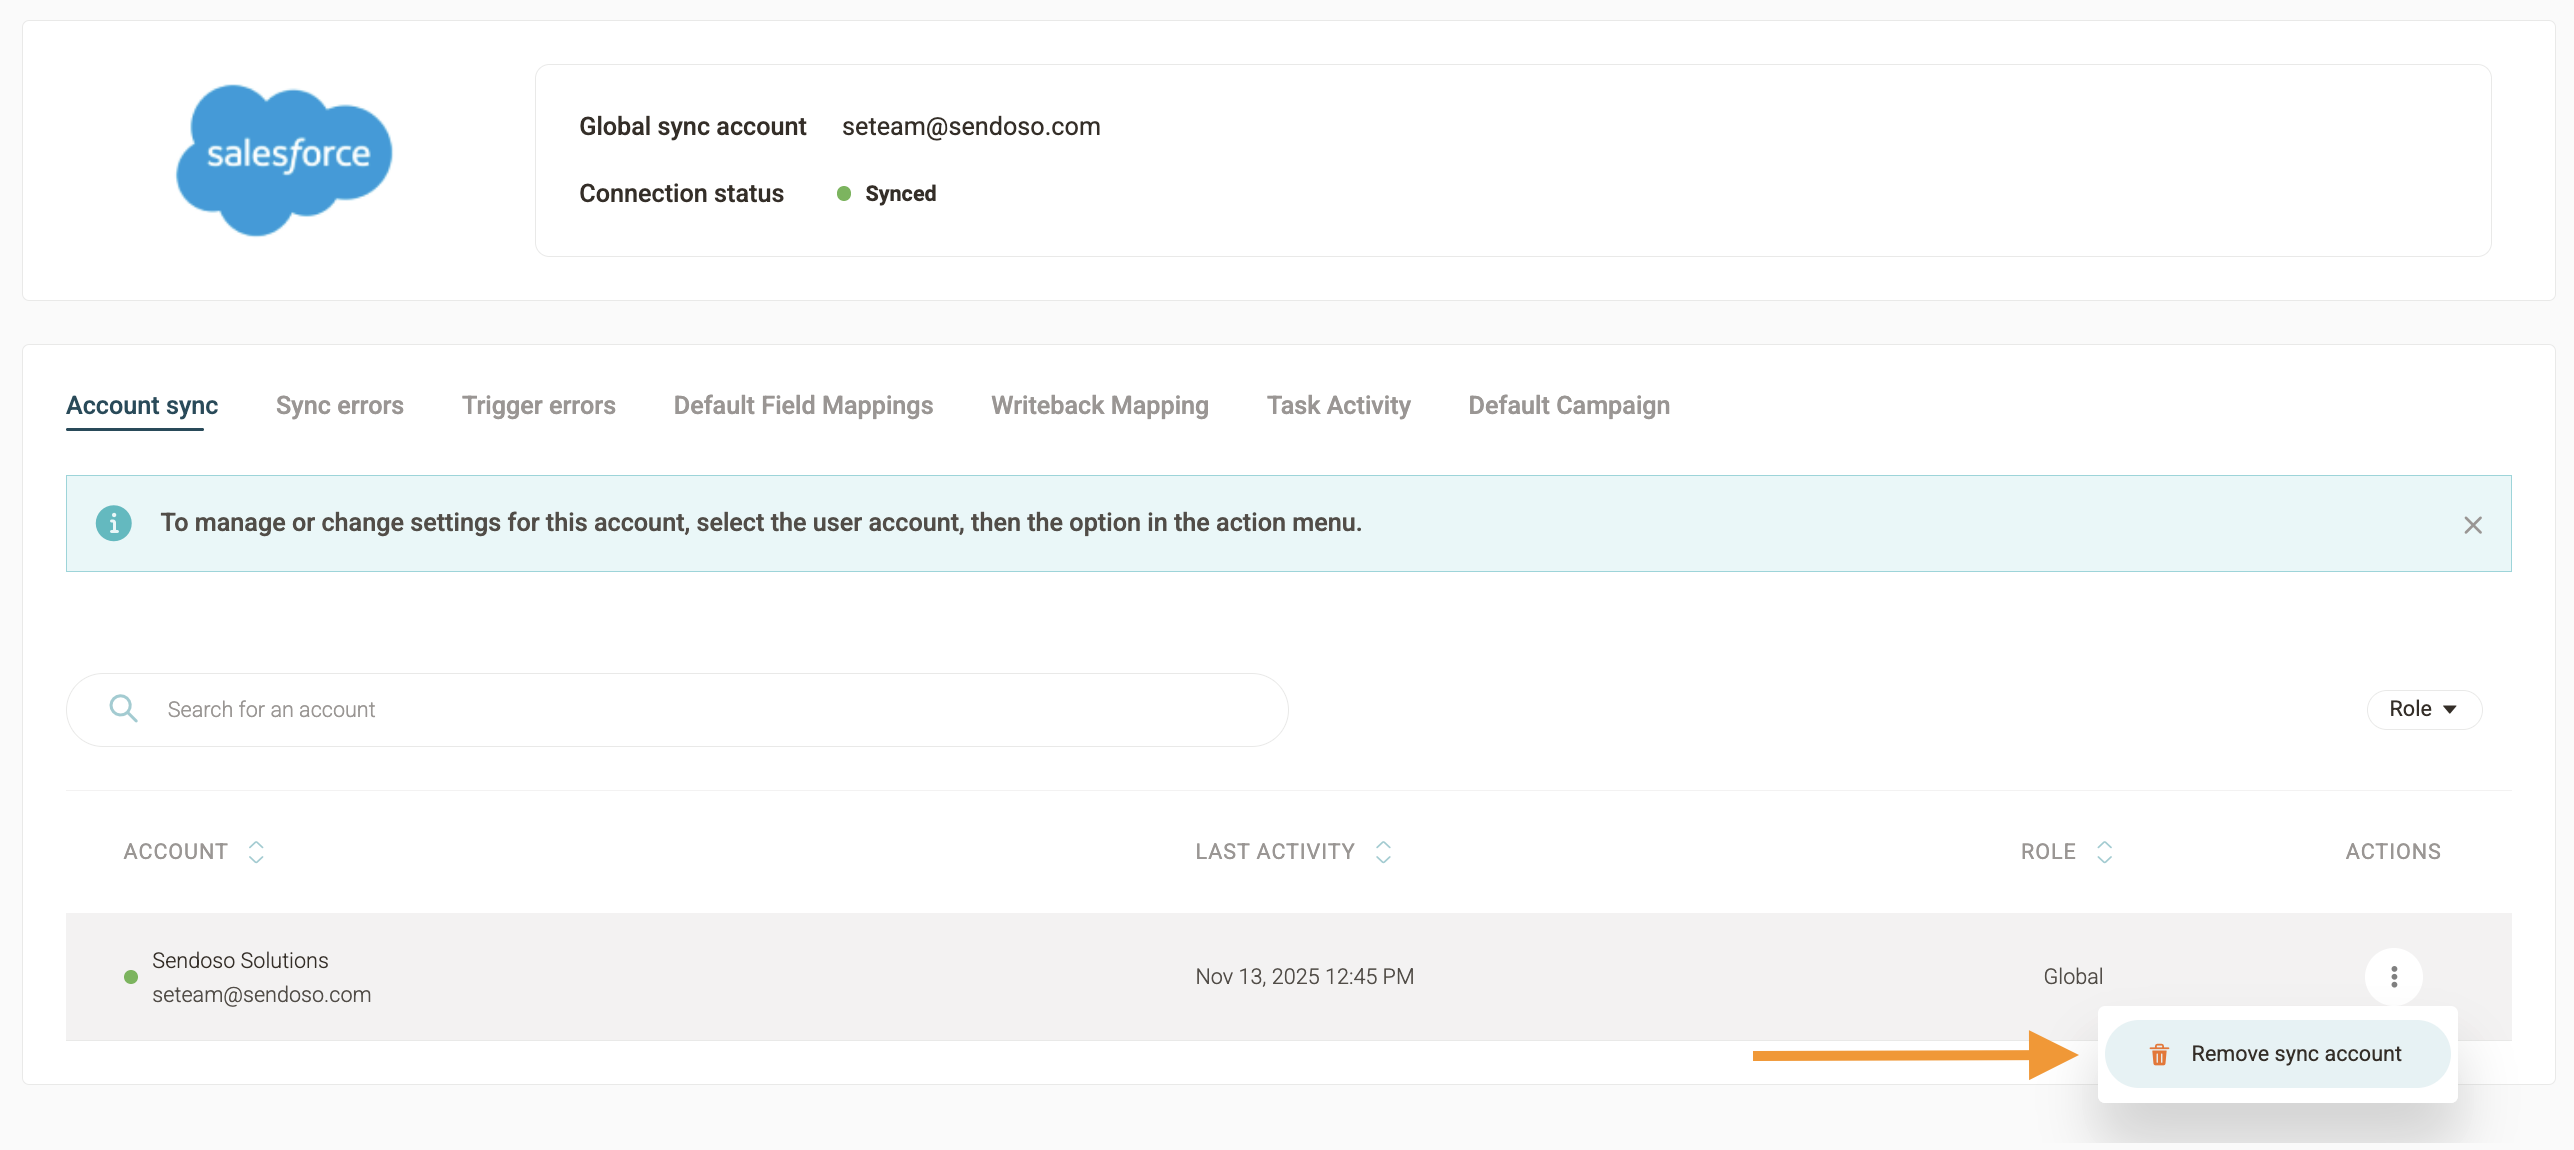This screenshot has width=2574, height=1150.
Task: Click the global sync account email at top
Action: (971, 126)
